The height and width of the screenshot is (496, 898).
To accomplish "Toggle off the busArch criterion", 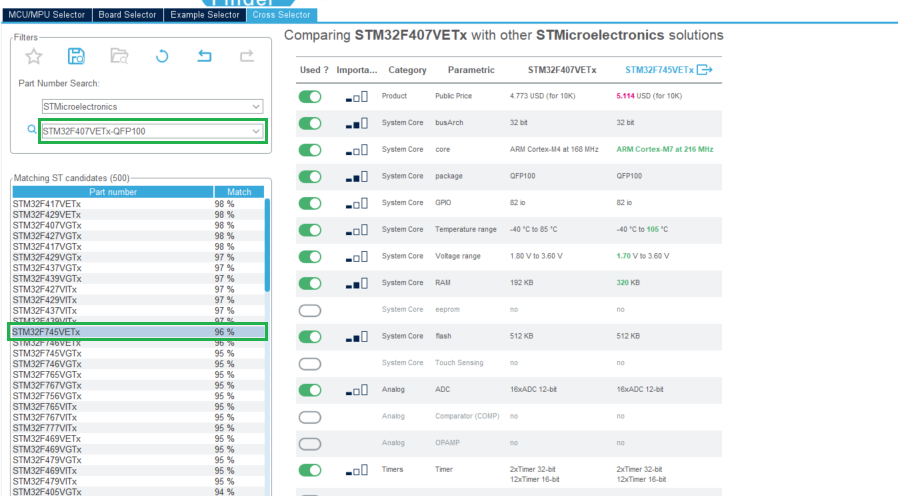I will point(310,123).
